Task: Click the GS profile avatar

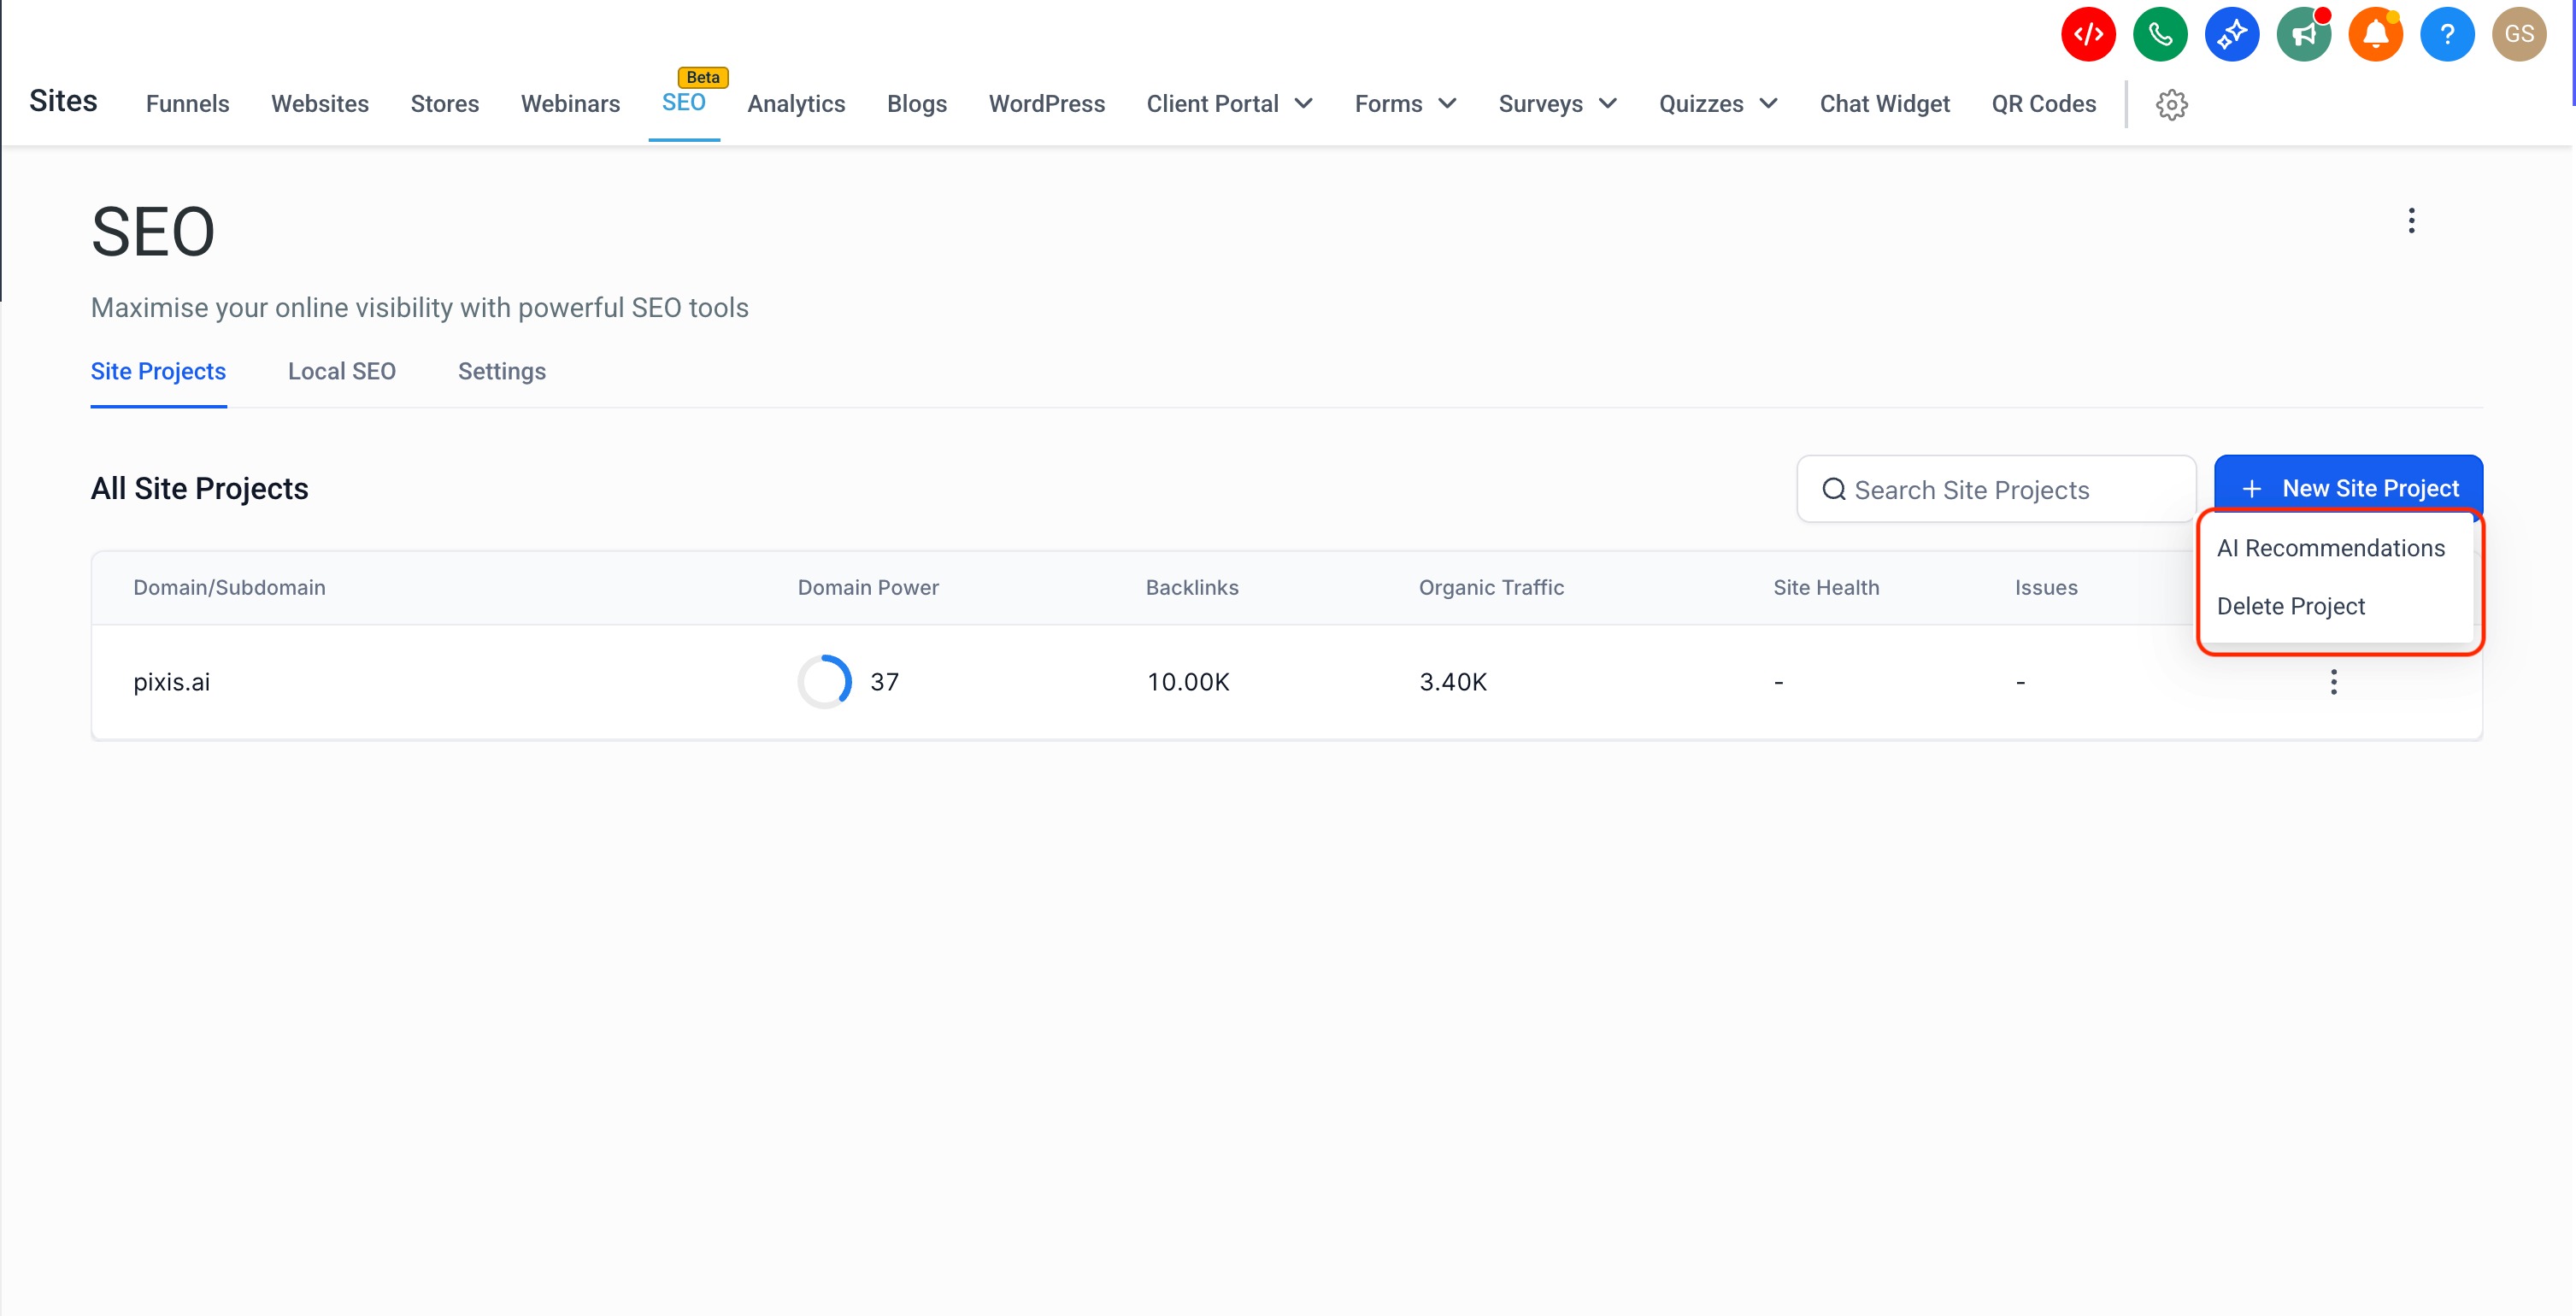Action: click(x=2519, y=33)
